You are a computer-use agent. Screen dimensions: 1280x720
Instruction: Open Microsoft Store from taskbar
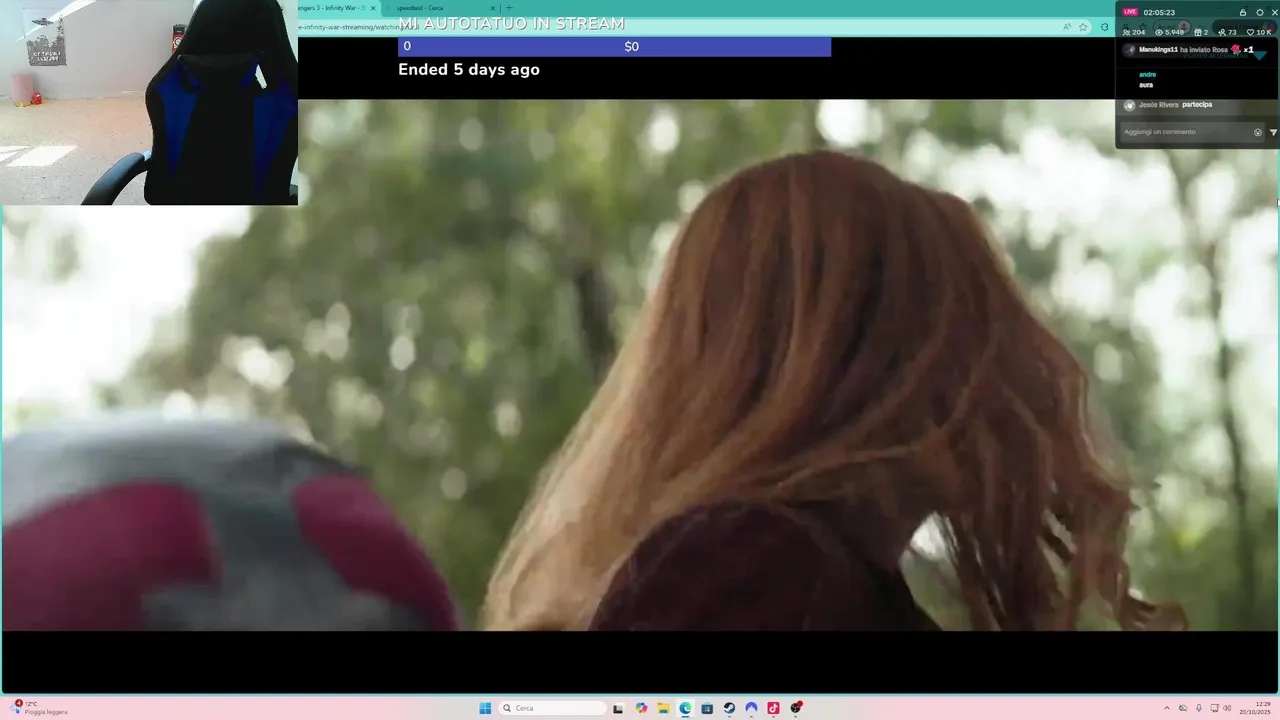point(707,708)
